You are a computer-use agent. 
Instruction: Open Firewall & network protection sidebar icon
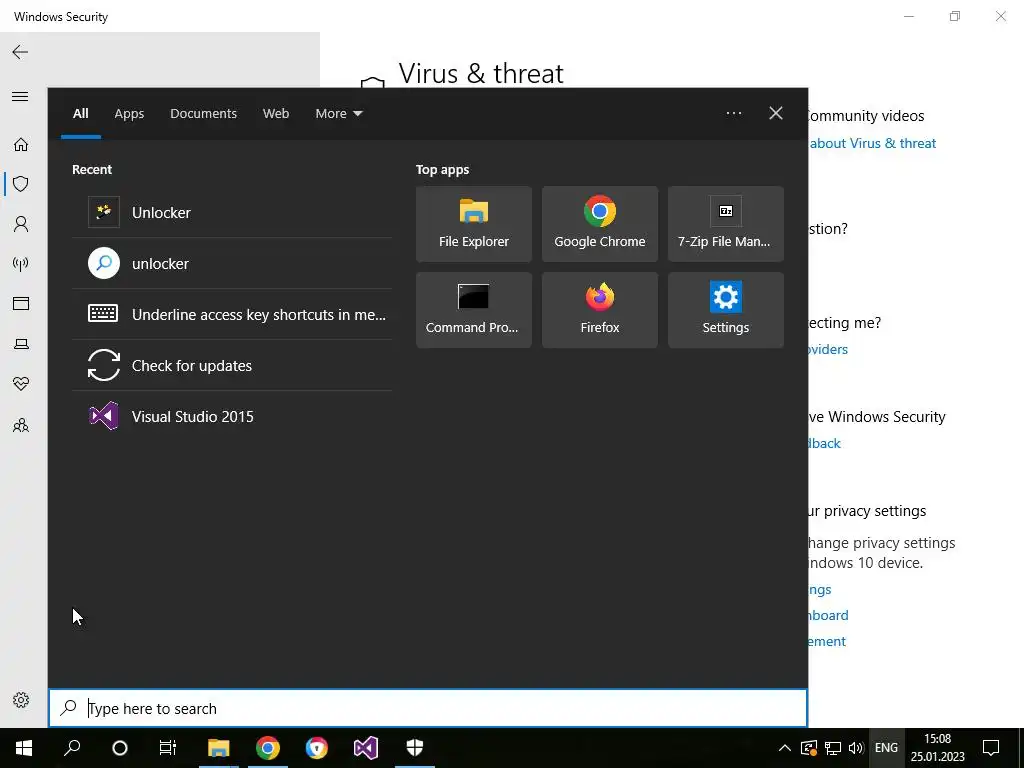tap(21, 264)
